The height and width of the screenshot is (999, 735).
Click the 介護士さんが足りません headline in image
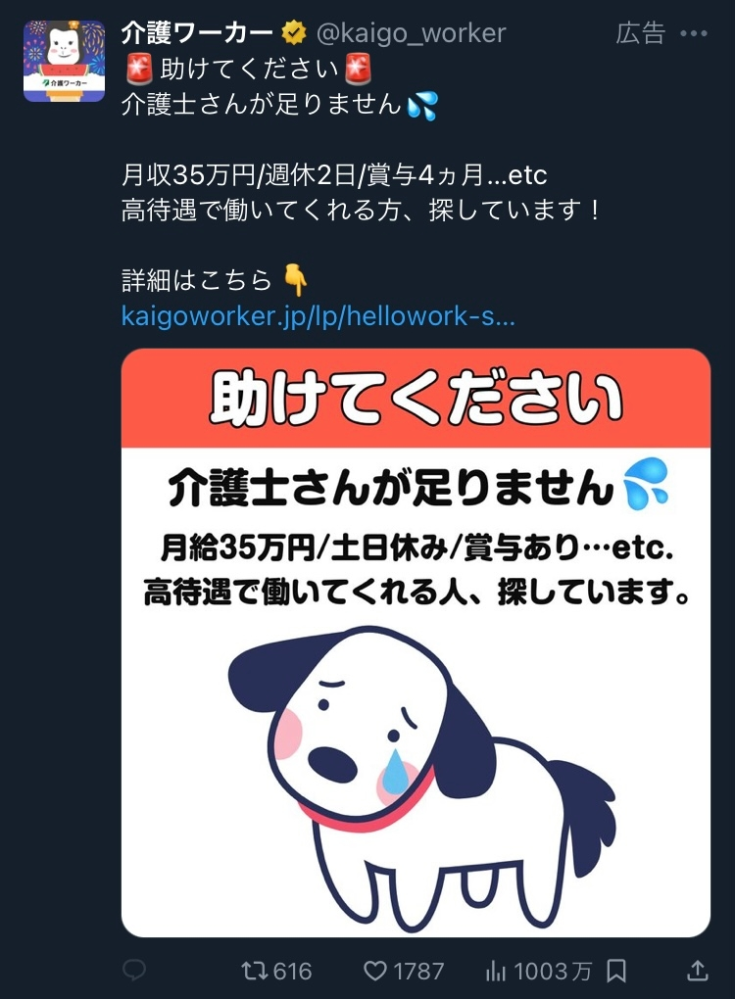tap(390, 489)
